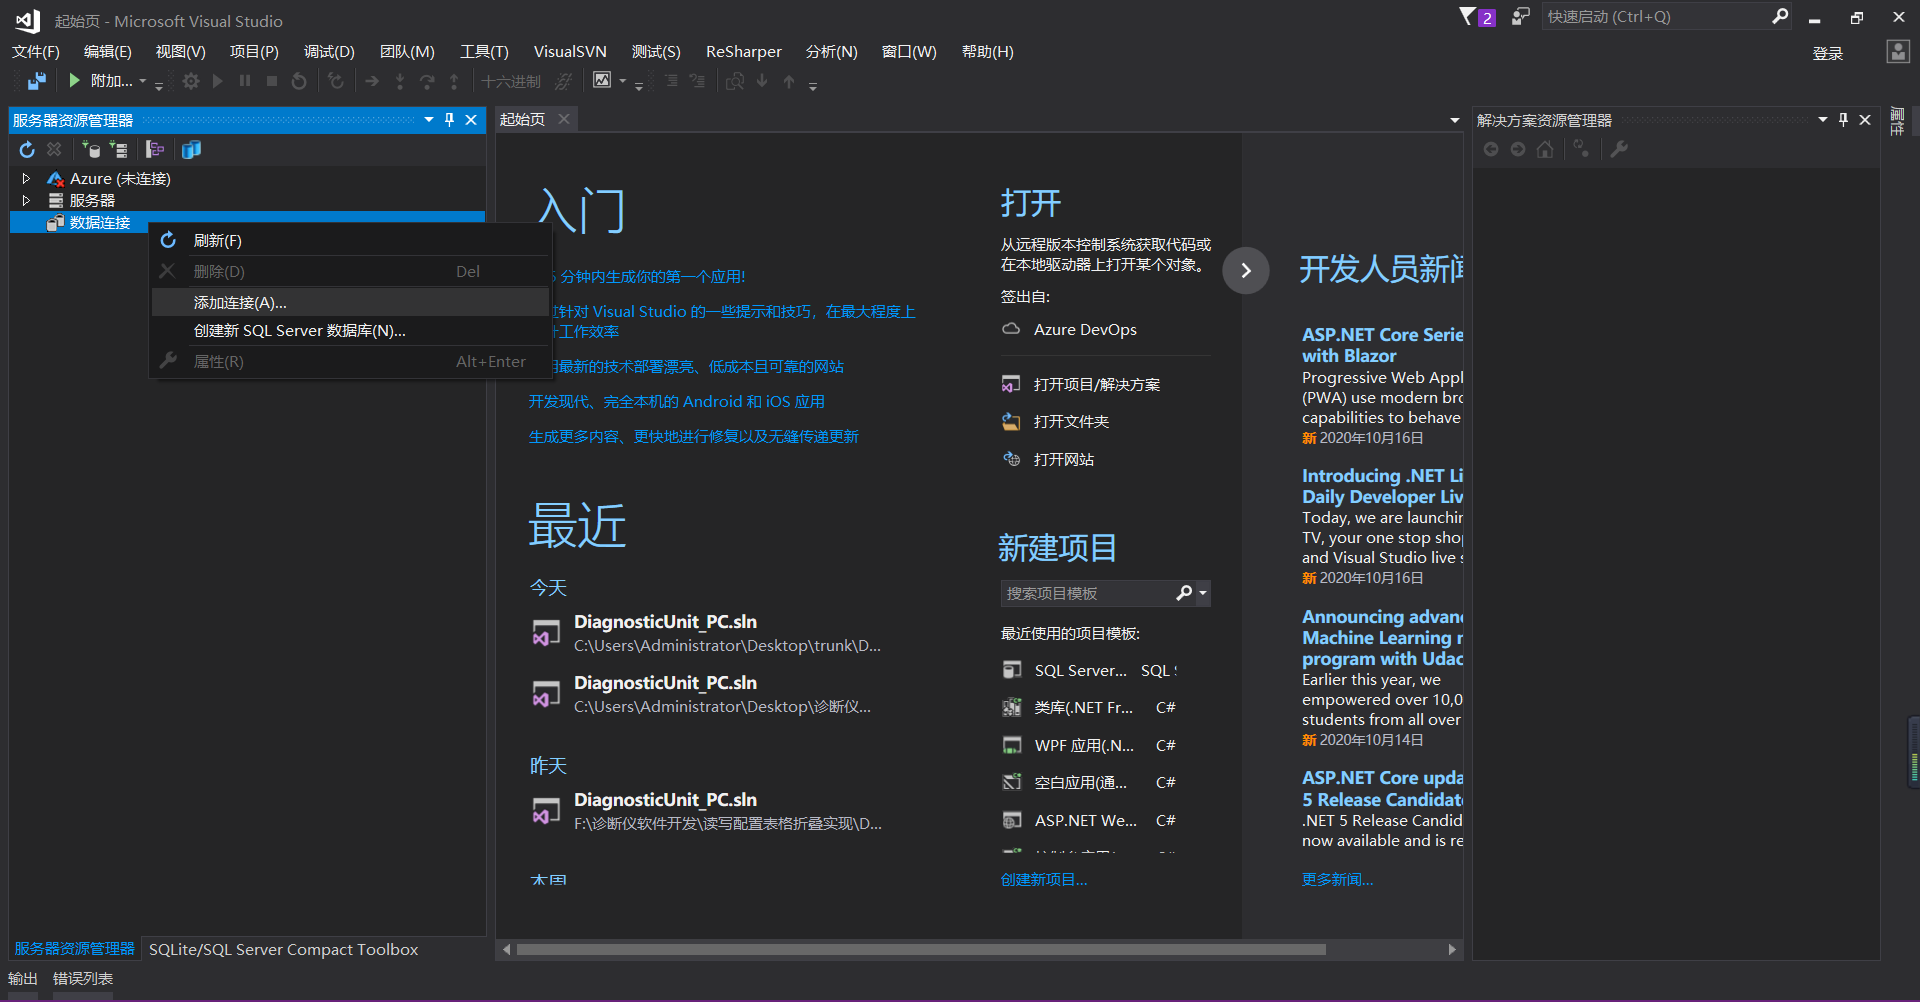Click 打开项目/解决方案 link
Image resolution: width=1920 pixels, height=1002 pixels.
(1096, 385)
